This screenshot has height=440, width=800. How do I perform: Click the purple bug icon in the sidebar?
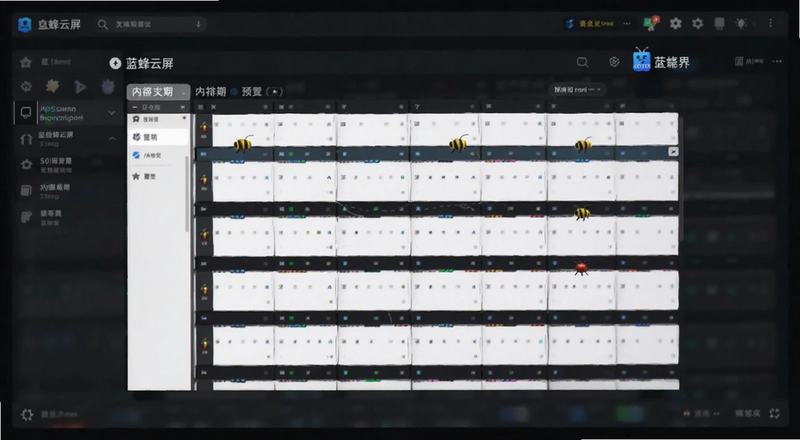click(x=108, y=87)
